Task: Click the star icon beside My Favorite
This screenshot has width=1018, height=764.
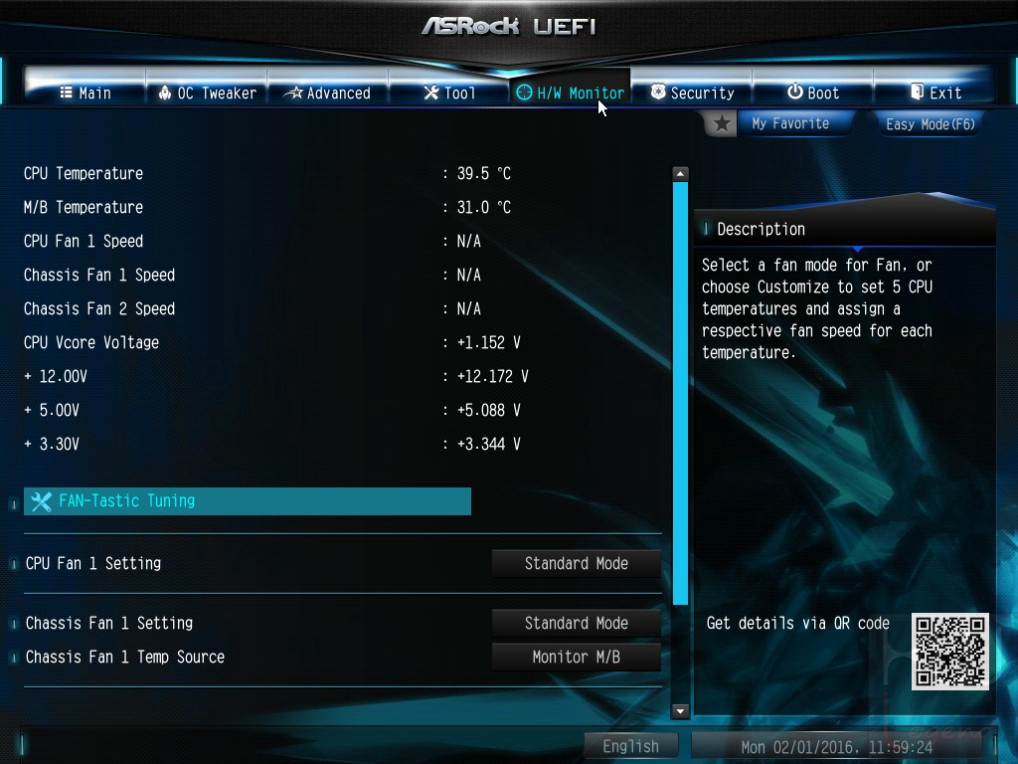Action: pyautogui.click(x=721, y=123)
